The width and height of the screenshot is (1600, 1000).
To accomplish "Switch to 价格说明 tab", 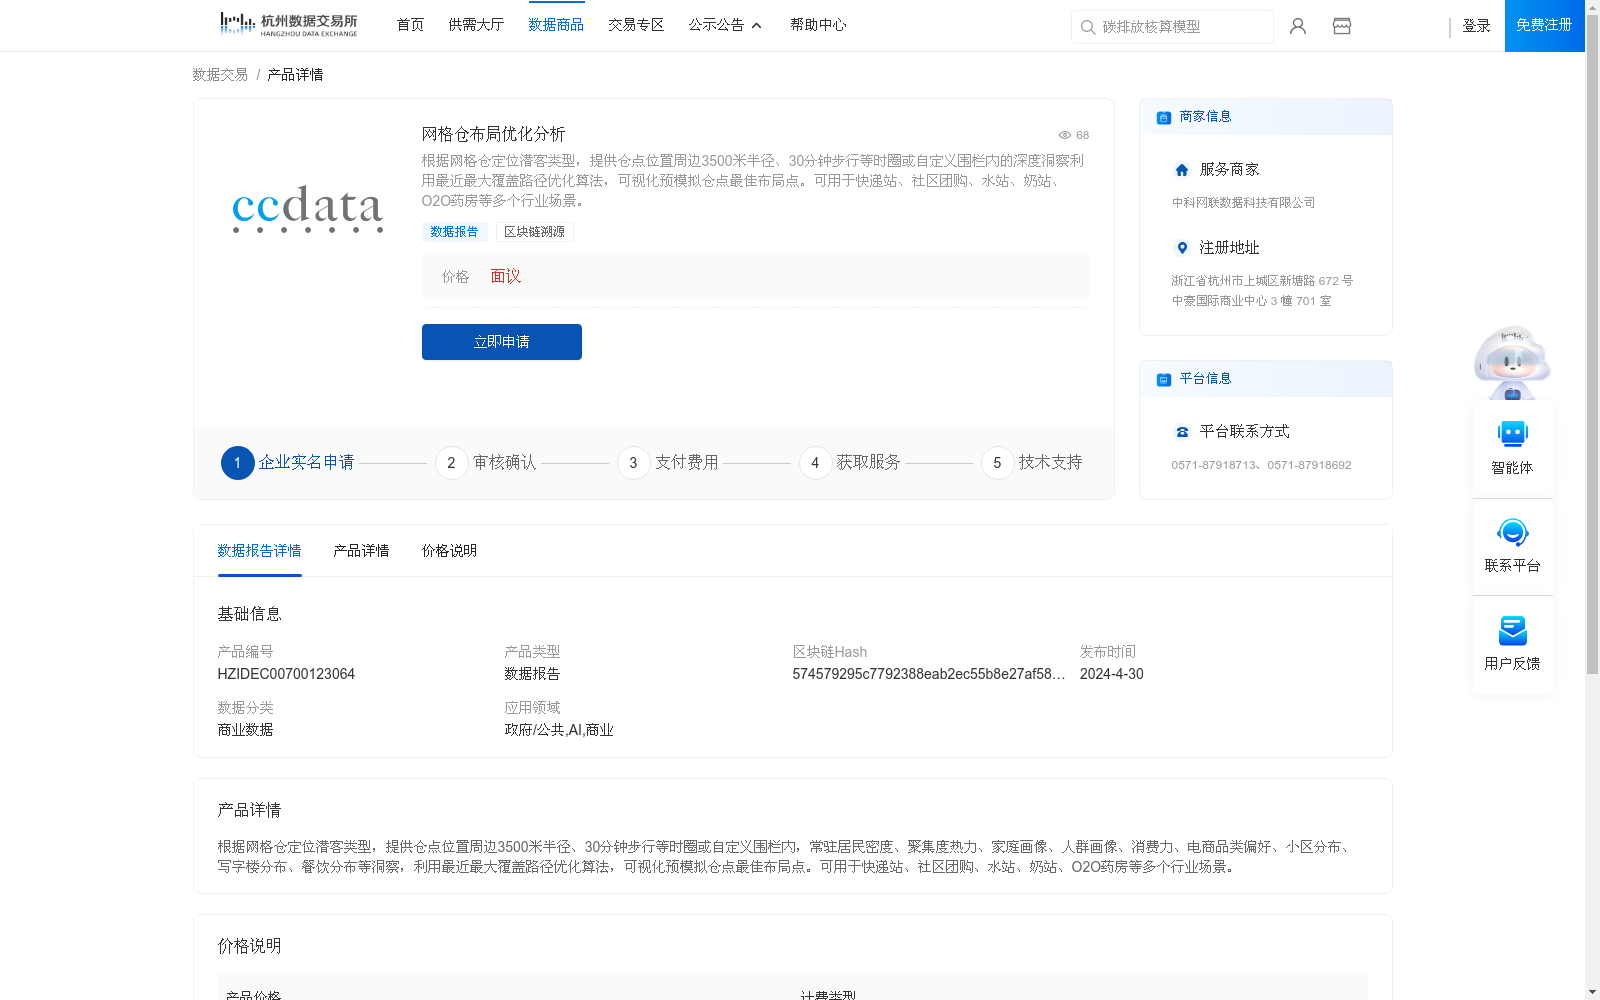I will tap(449, 551).
